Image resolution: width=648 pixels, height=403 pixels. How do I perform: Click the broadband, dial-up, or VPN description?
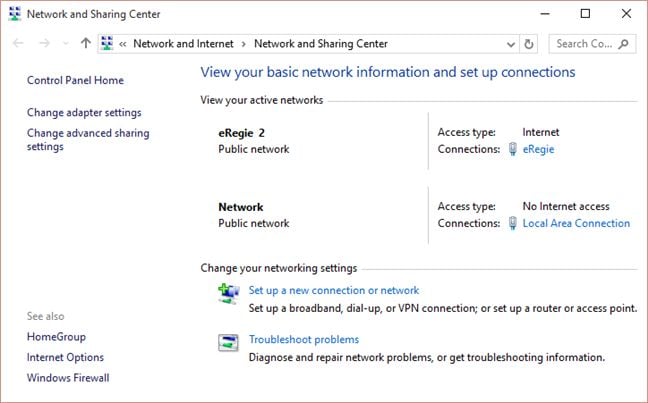point(443,308)
